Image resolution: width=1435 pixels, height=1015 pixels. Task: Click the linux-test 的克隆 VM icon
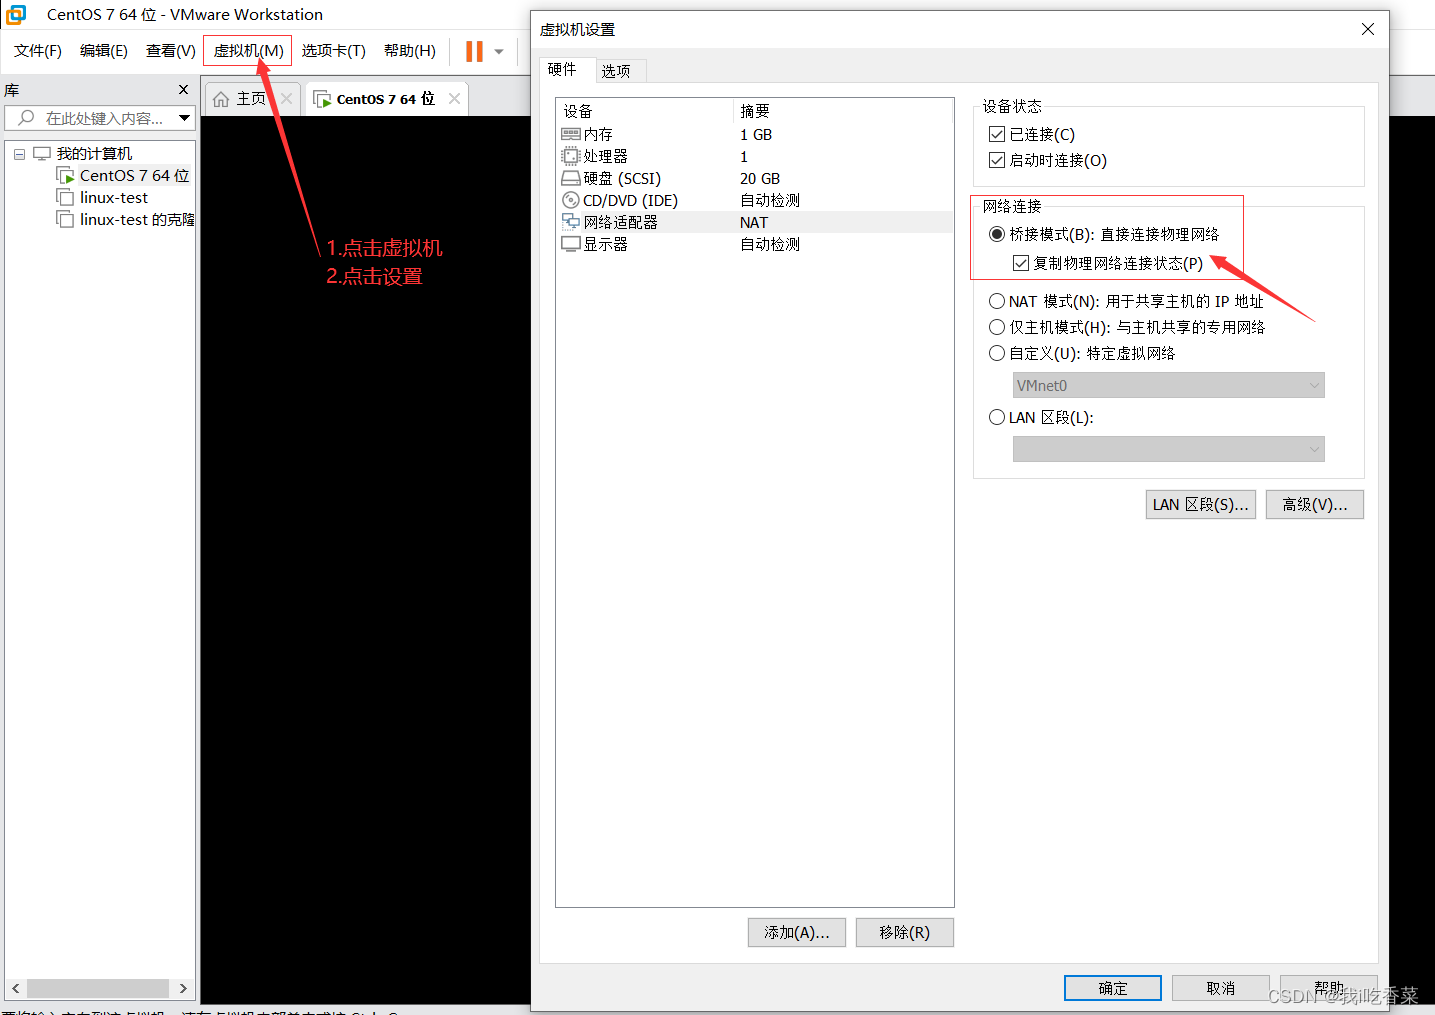coord(66,219)
